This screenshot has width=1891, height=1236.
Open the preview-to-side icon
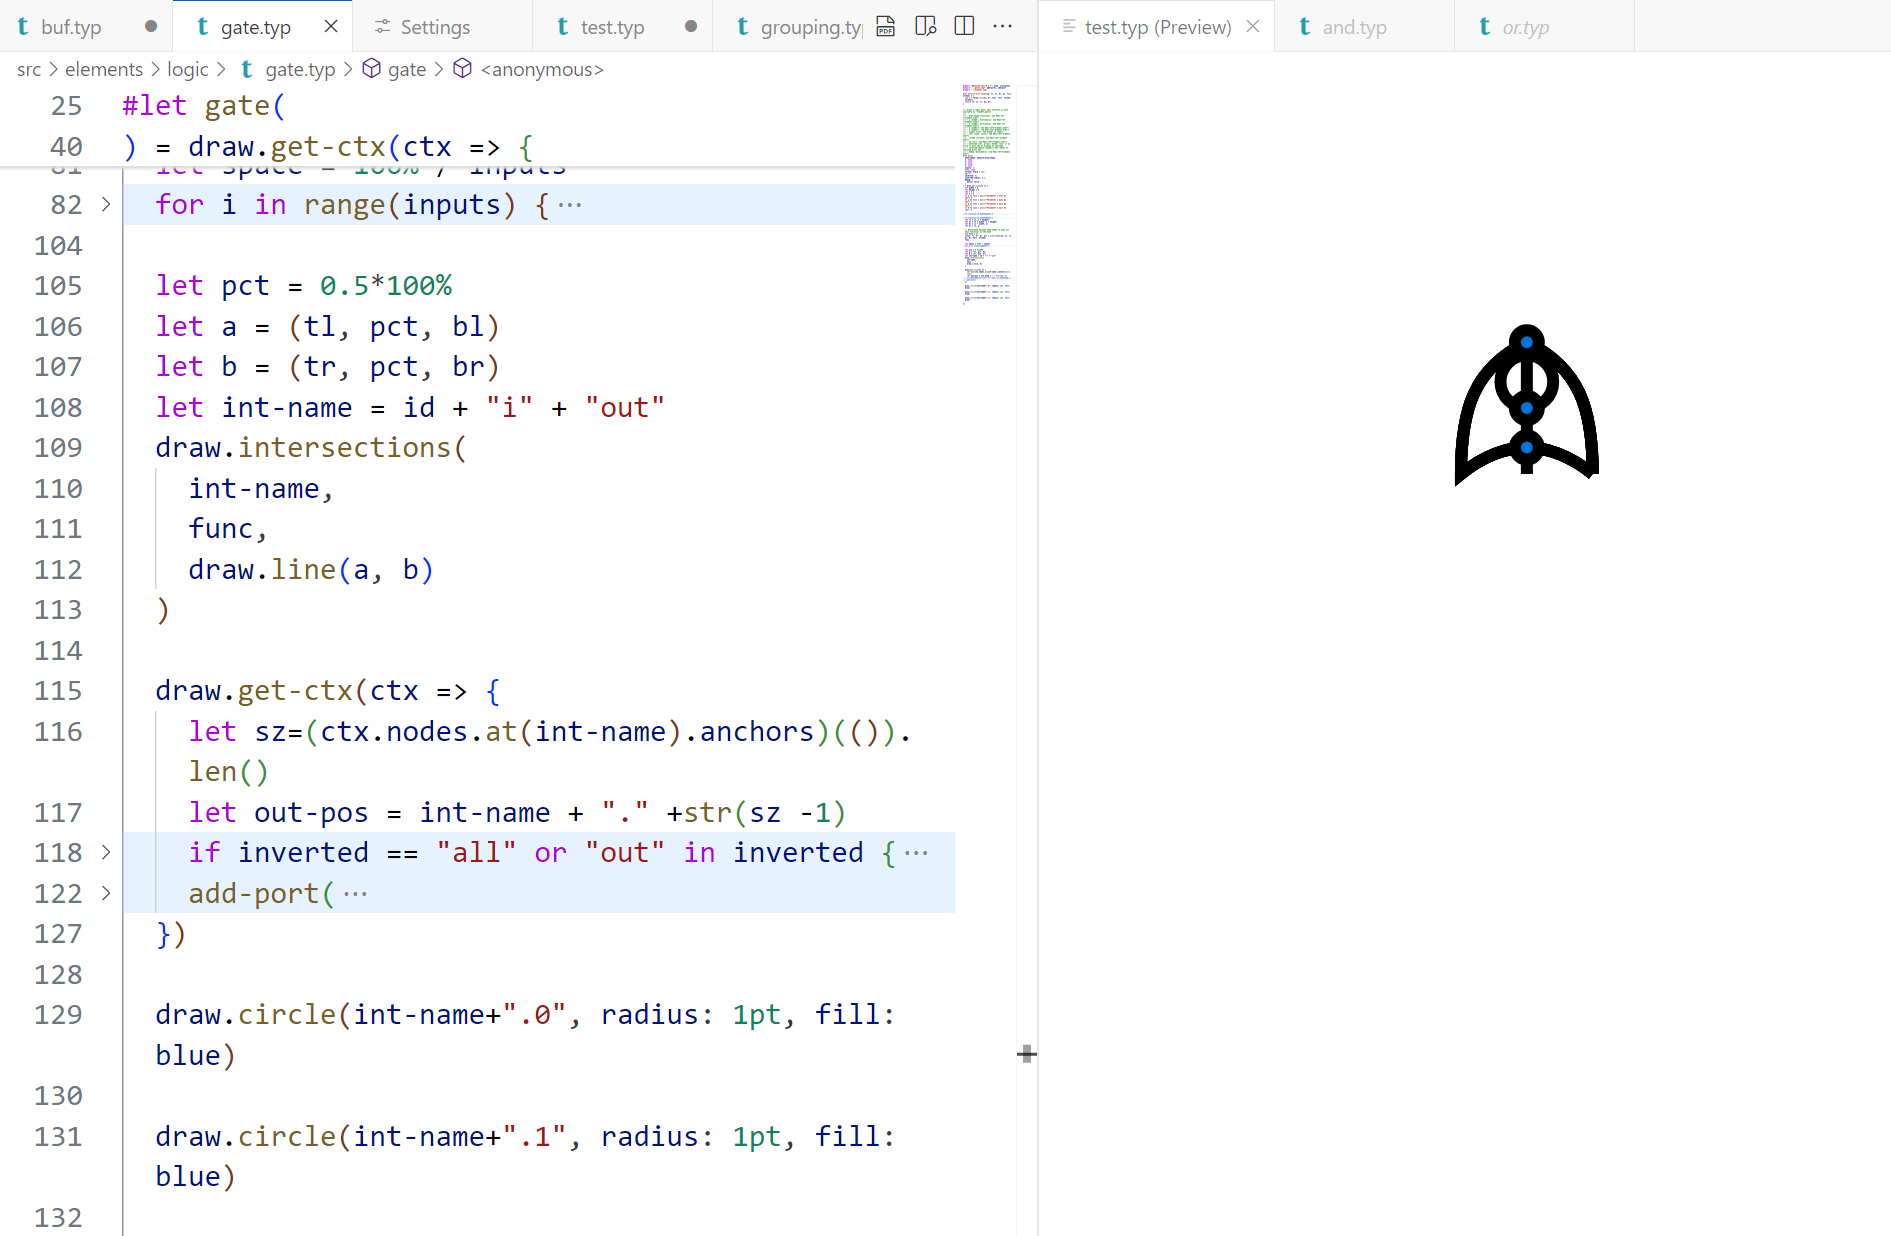[925, 27]
